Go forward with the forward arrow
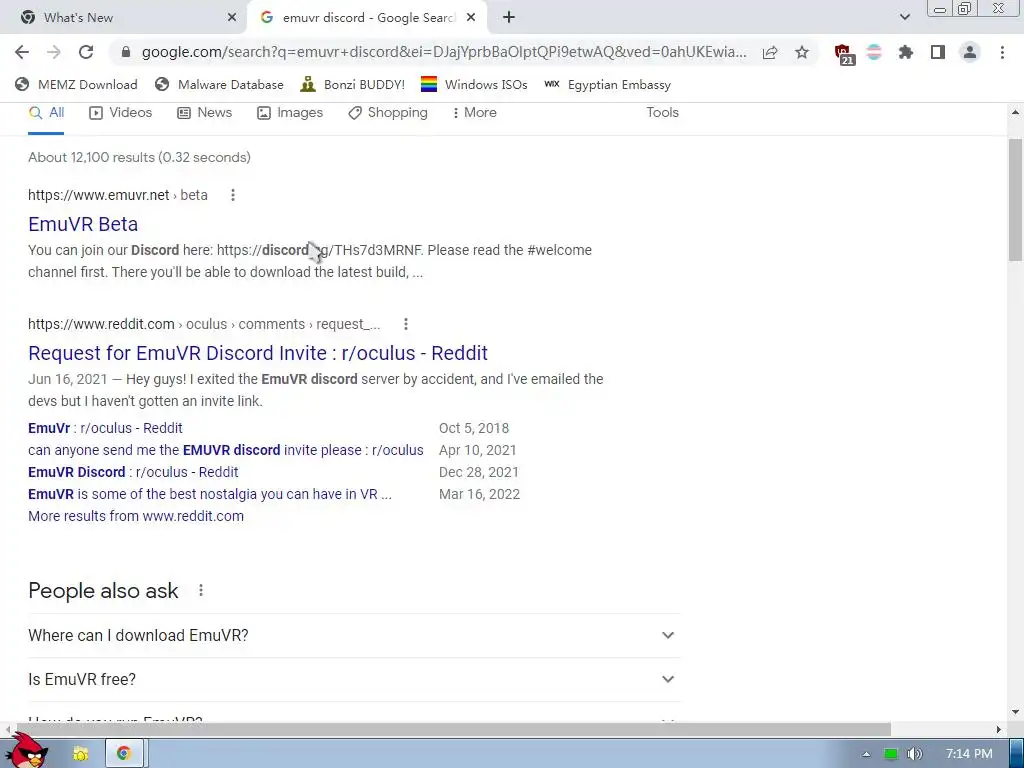The height and width of the screenshot is (768, 1024). 54,52
